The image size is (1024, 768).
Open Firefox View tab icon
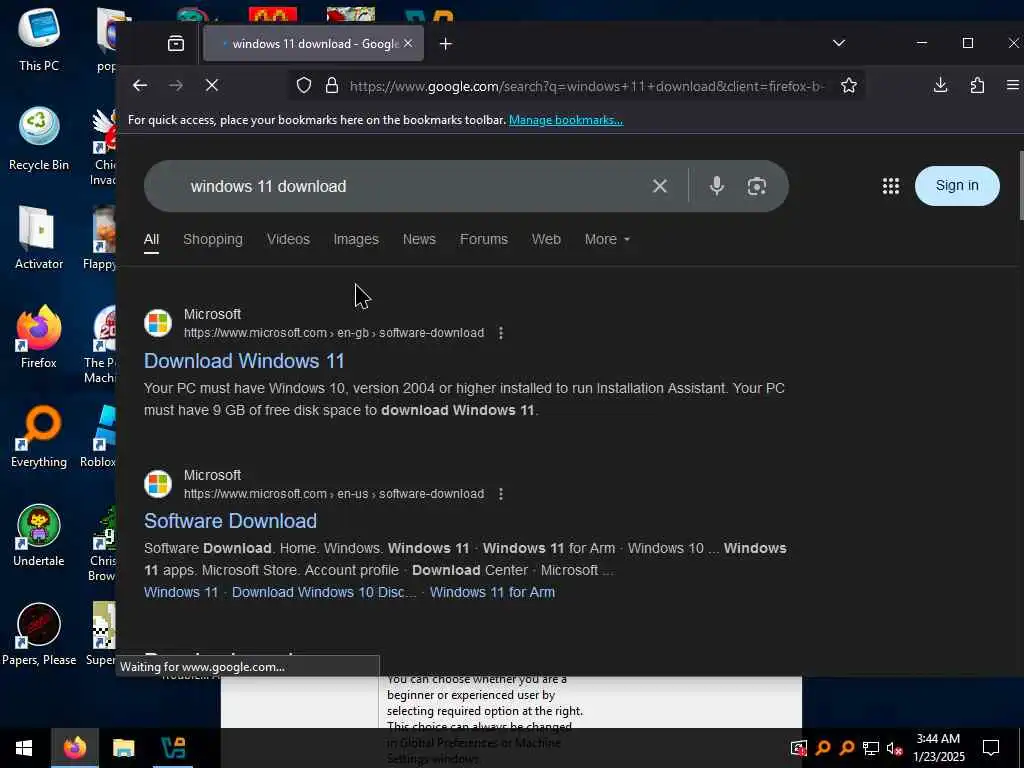176,44
